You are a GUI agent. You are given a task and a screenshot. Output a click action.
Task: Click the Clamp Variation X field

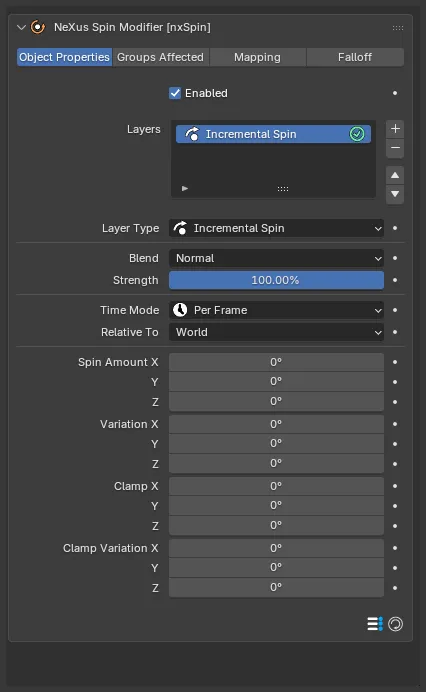tap(276, 548)
